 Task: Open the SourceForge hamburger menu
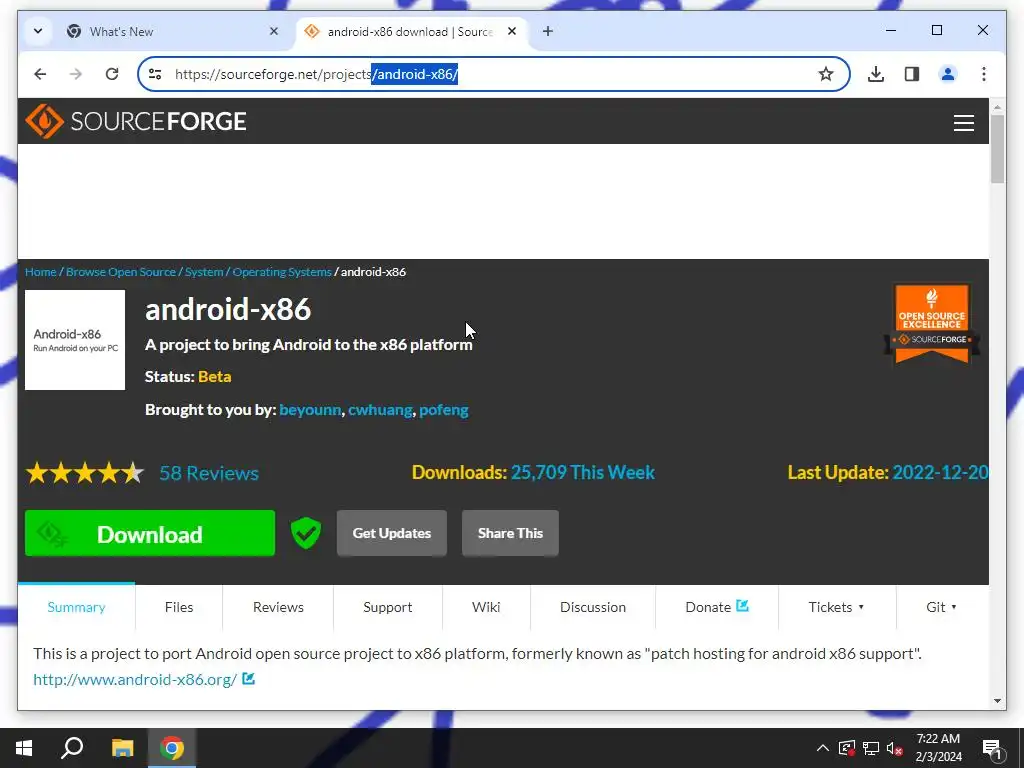pyautogui.click(x=963, y=123)
